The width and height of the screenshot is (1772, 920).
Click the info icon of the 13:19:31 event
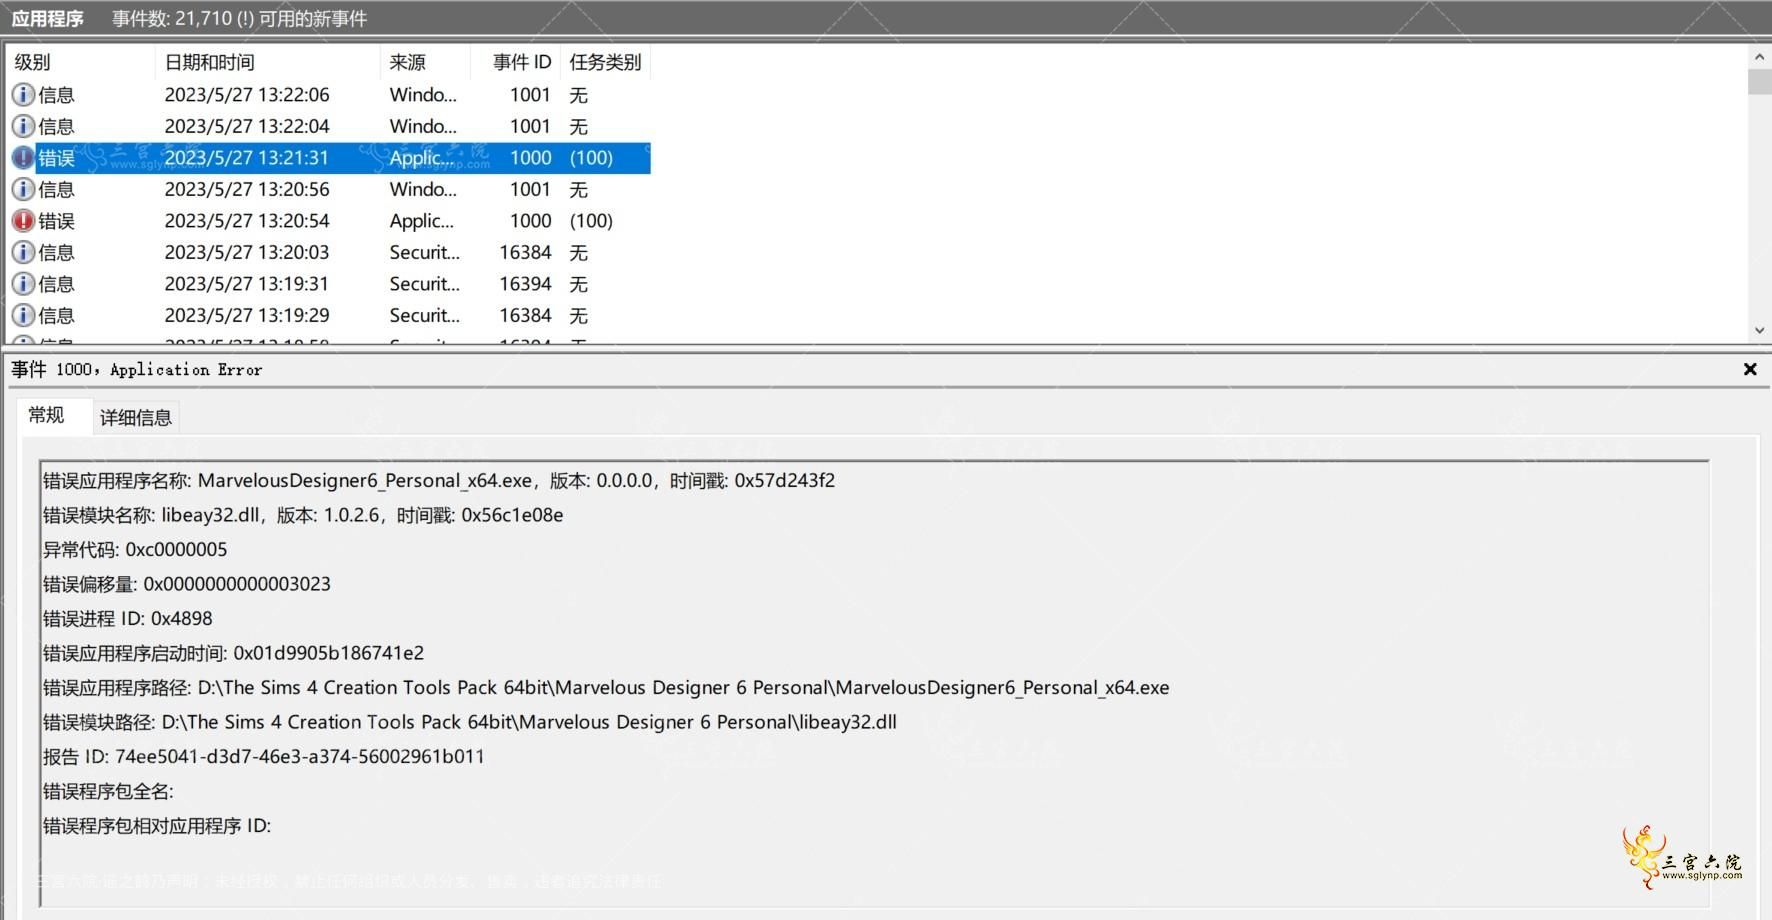[23, 284]
